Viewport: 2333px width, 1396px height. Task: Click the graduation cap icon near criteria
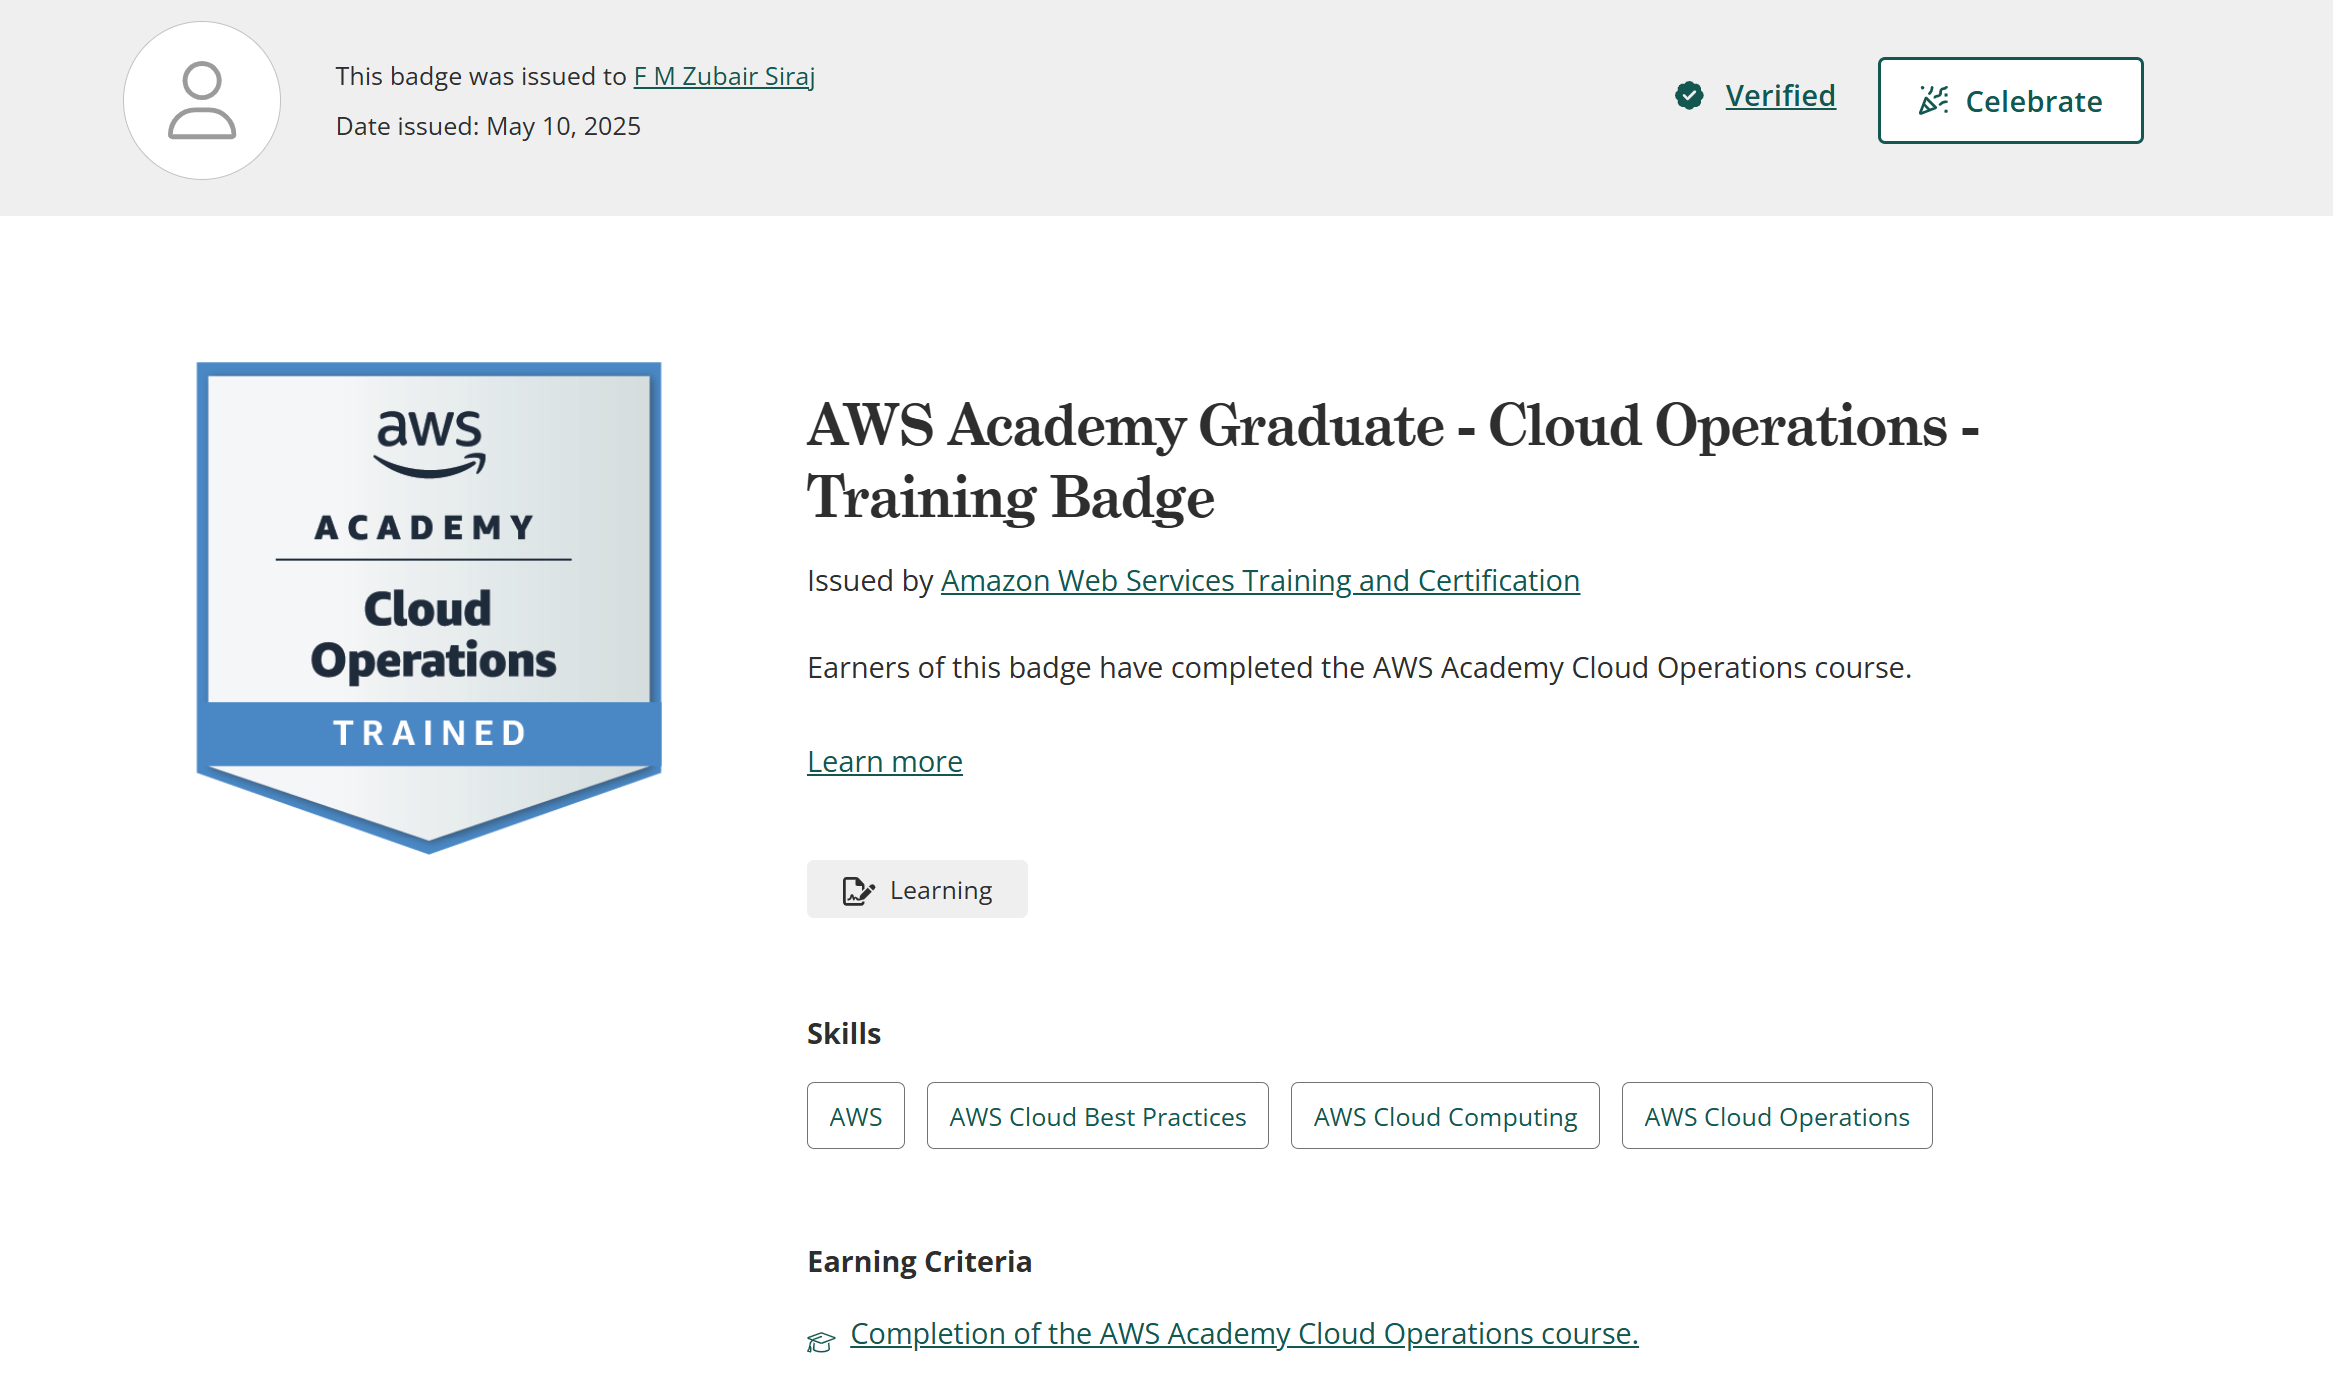821,1341
